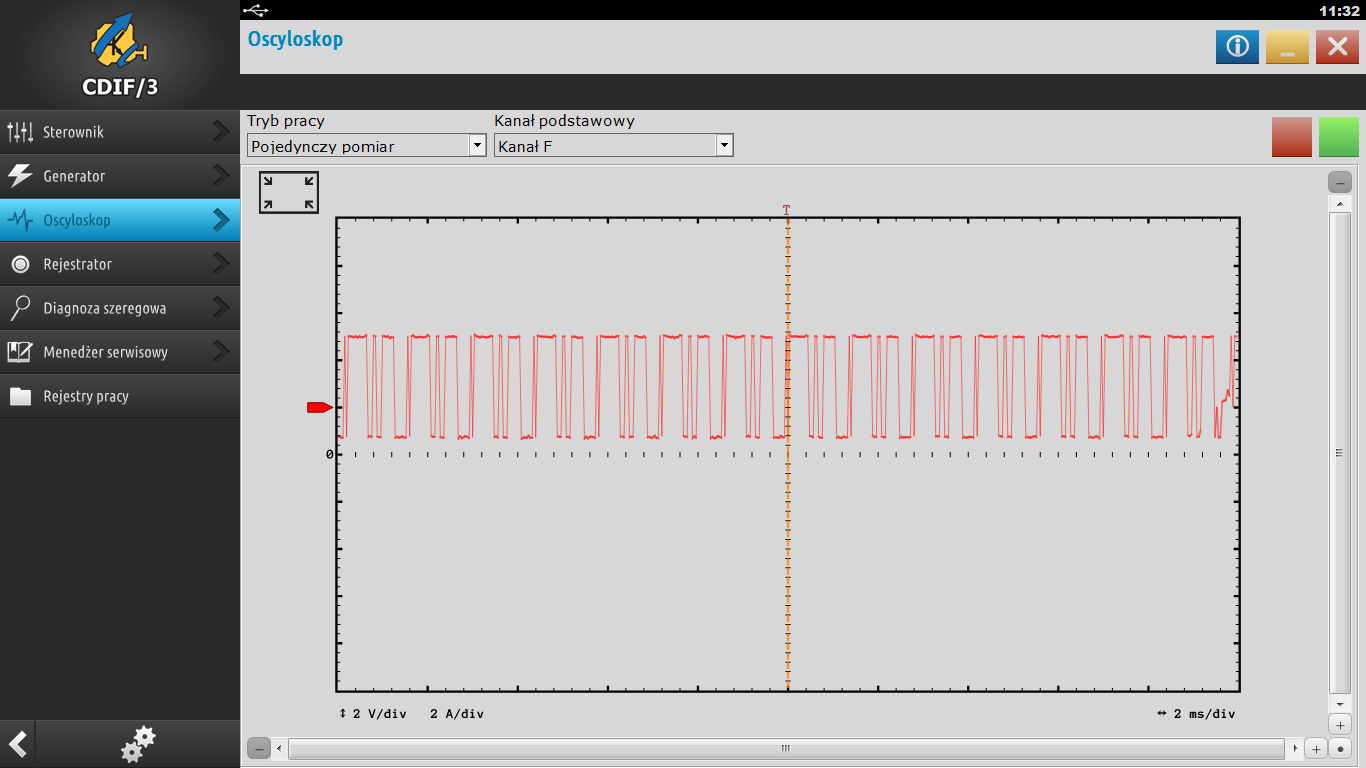Click the settings gears icon
This screenshot has height=768, width=1366.
coord(138,744)
